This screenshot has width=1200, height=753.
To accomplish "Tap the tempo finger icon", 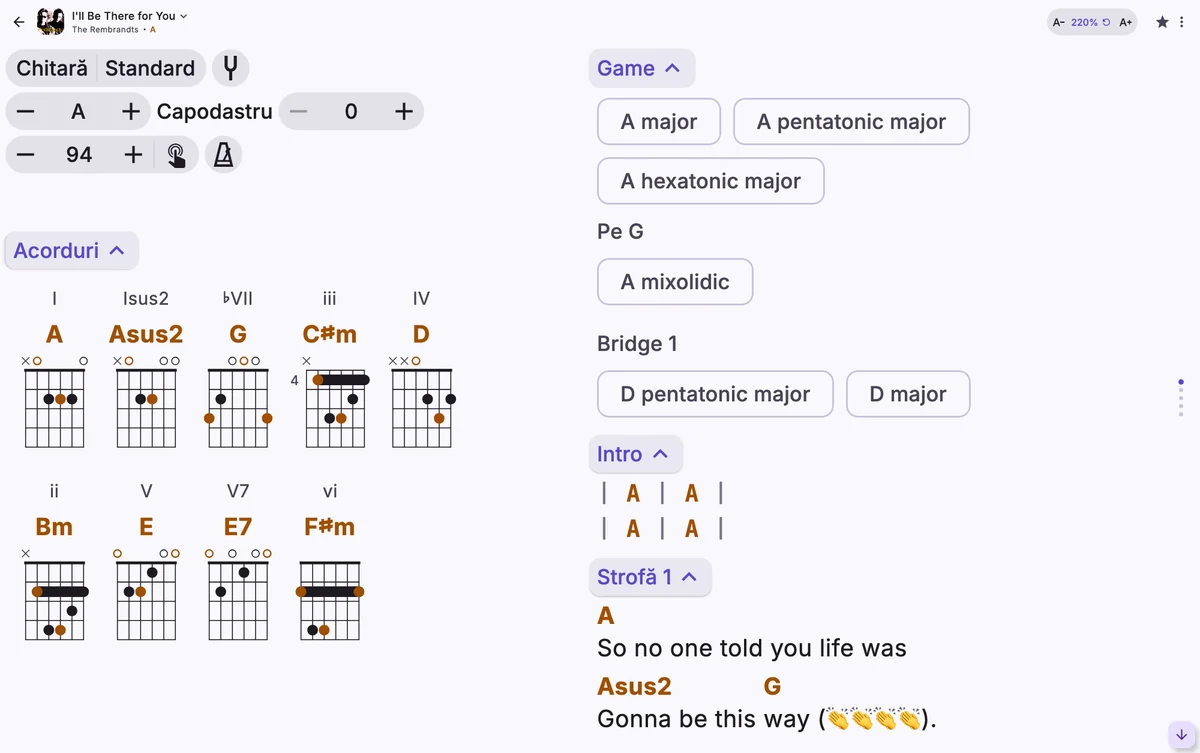I will 176,155.
